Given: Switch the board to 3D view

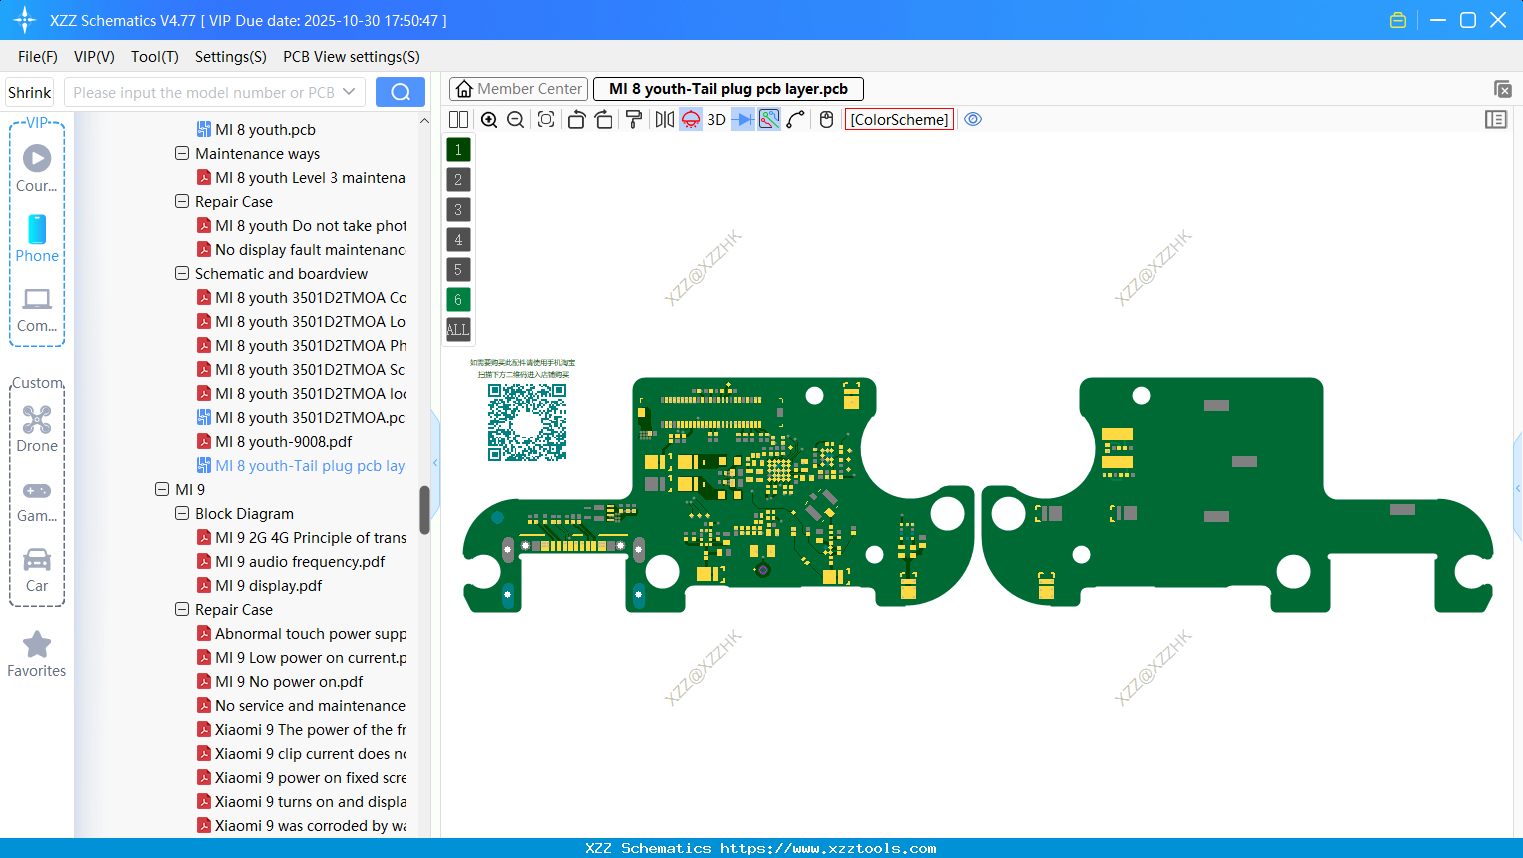Looking at the screenshot, I should [715, 119].
